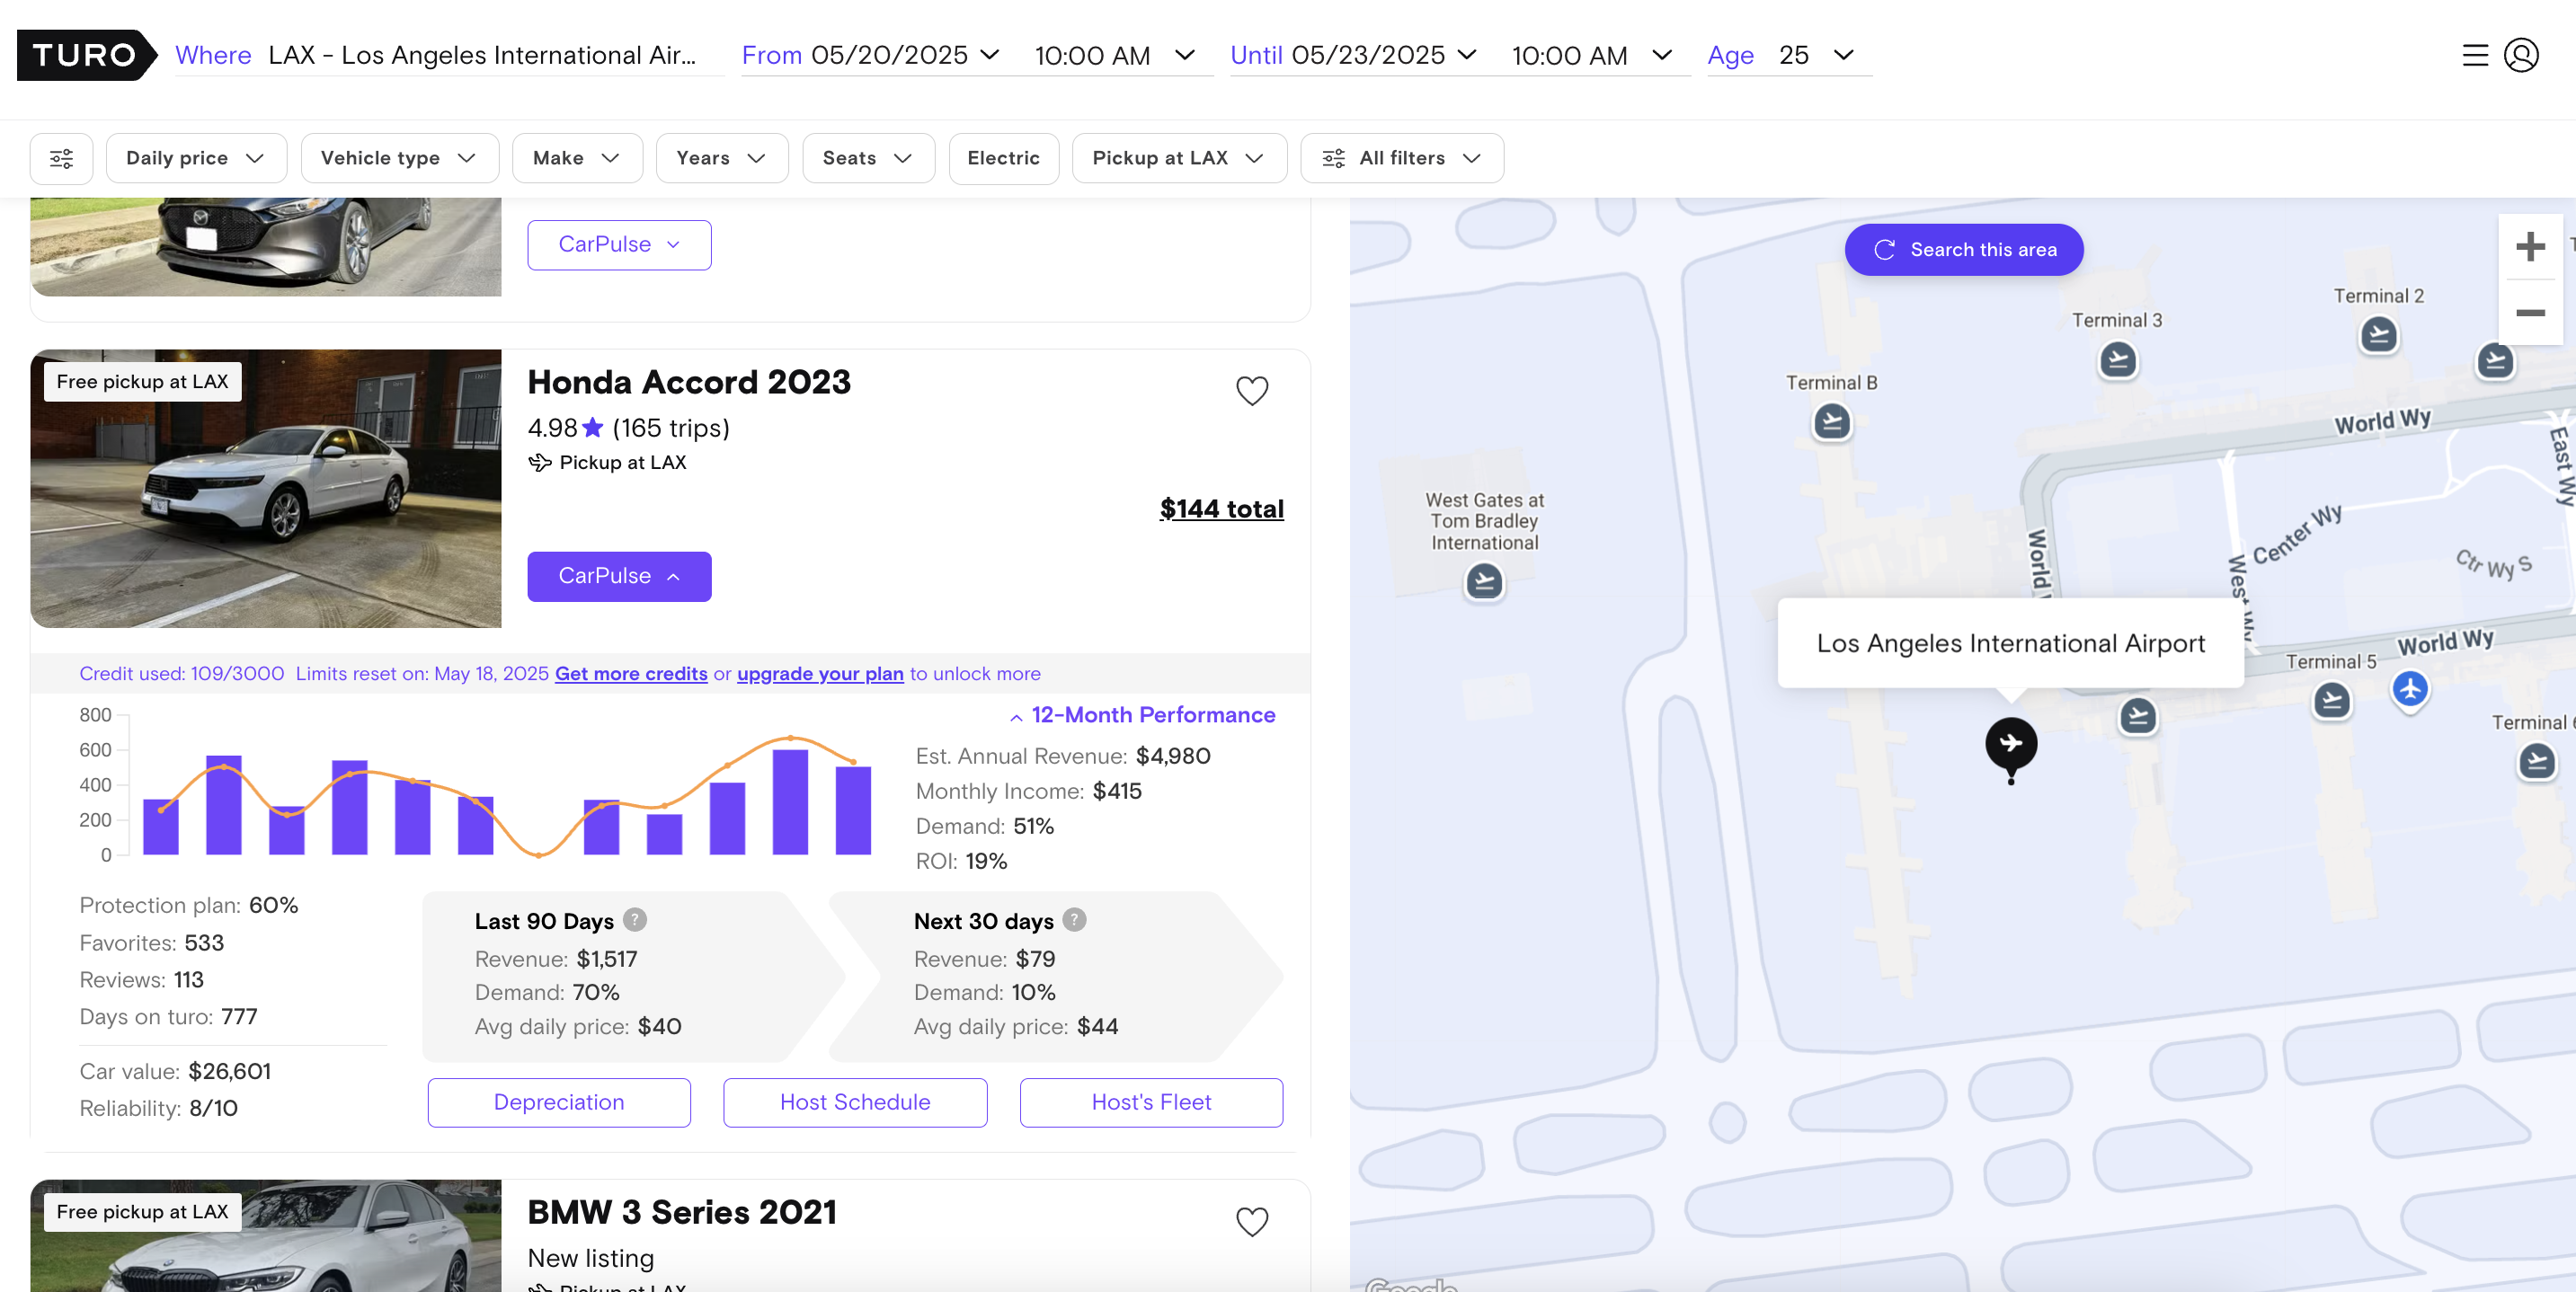
Task: Open the BMW 3 Series car photo
Action: 266,1236
